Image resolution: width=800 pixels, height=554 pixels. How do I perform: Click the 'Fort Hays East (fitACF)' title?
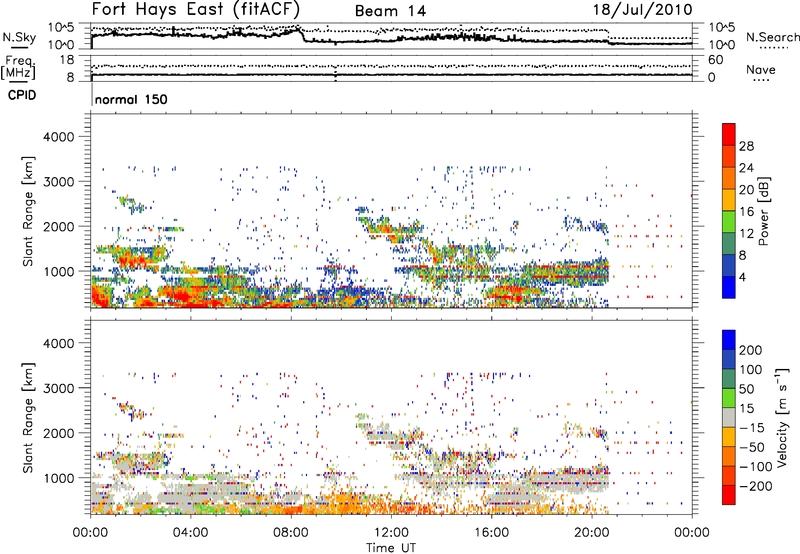196,9
